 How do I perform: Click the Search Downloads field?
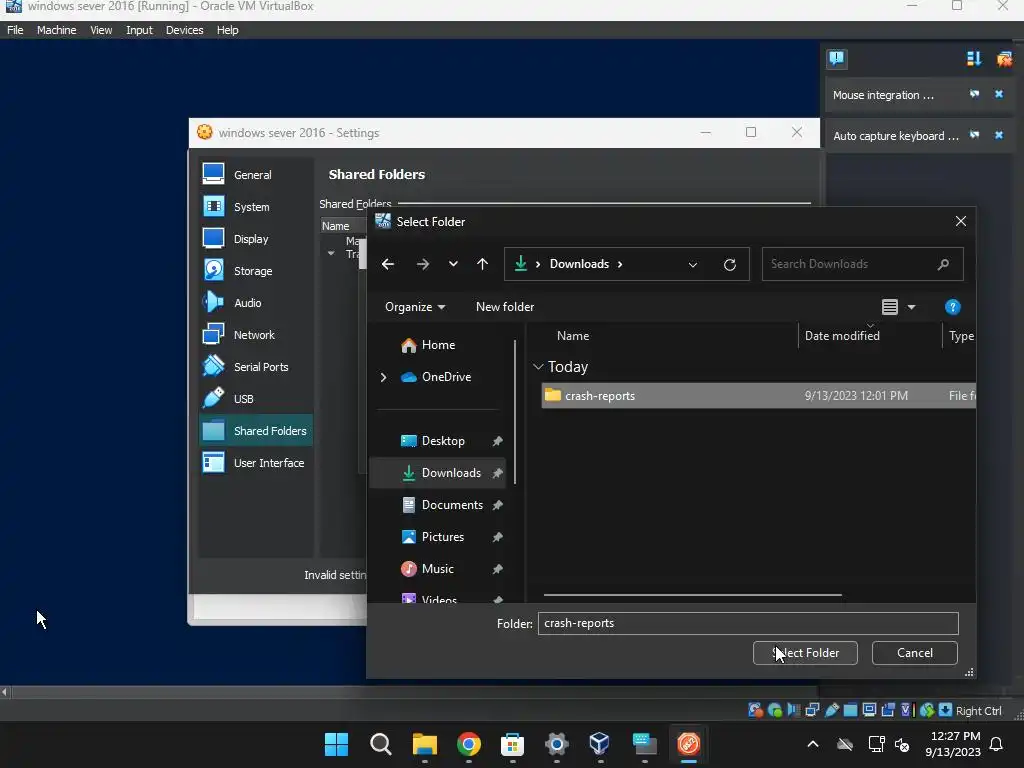tap(862, 264)
